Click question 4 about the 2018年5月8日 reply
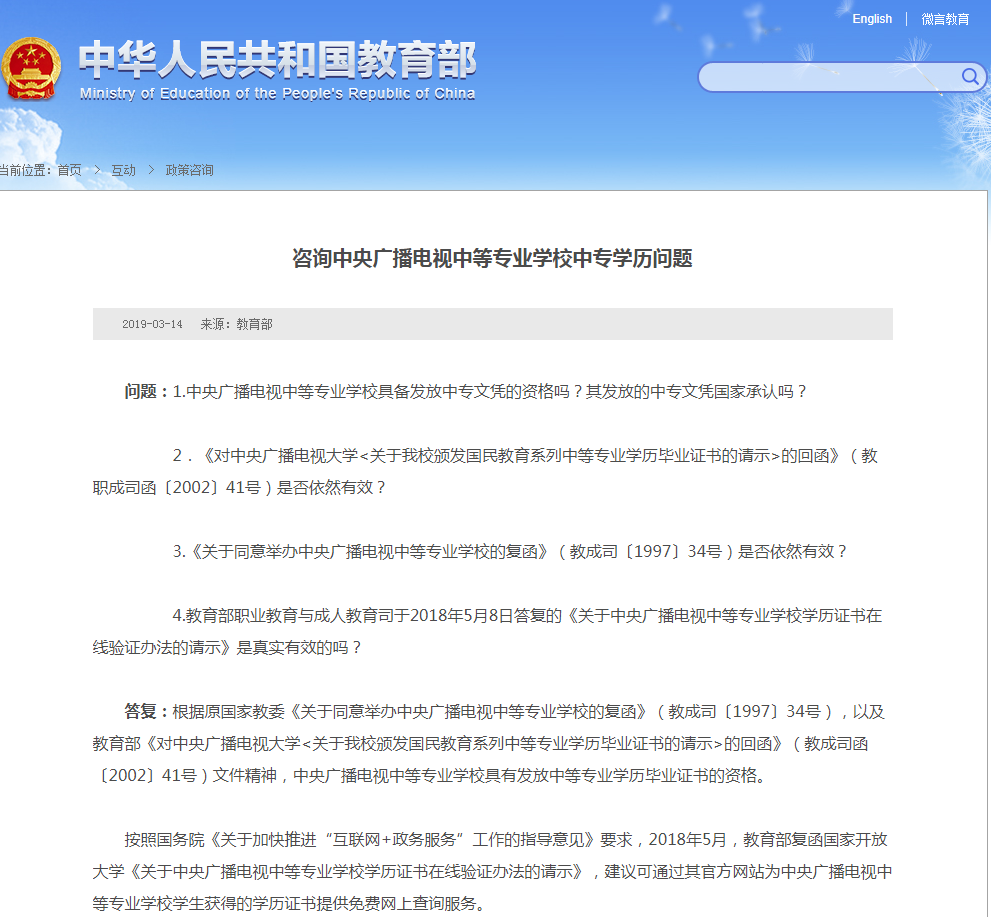991x917 pixels. click(x=527, y=615)
